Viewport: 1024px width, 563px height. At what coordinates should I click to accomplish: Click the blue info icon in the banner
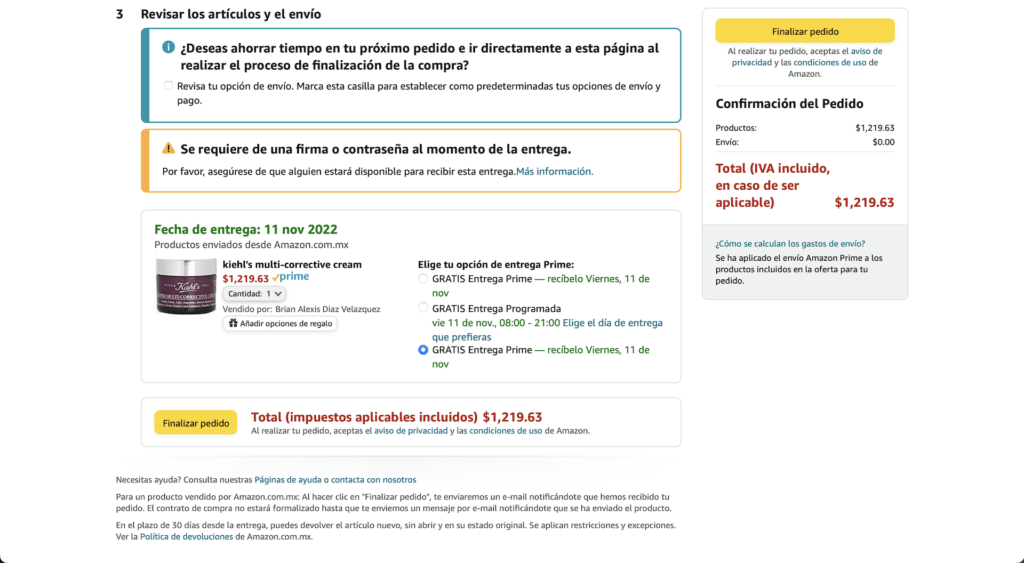point(168,47)
